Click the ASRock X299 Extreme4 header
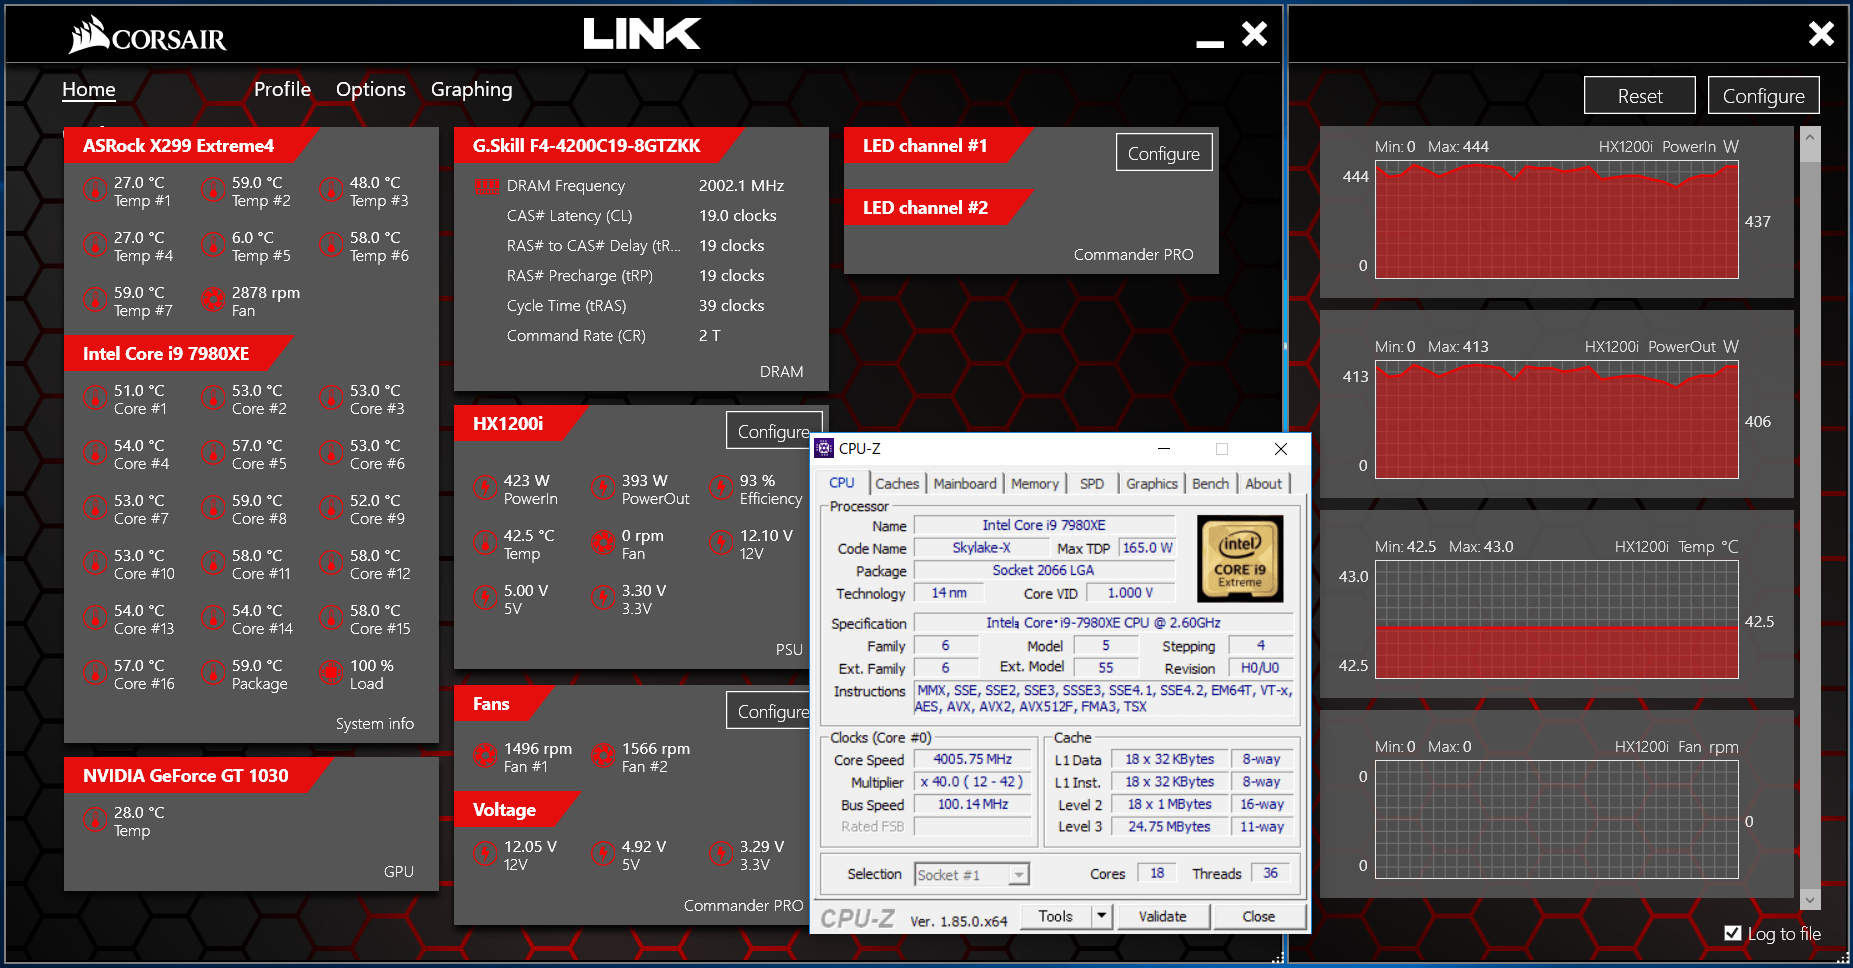This screenshot has height=968, width=1853. (190, 146)
